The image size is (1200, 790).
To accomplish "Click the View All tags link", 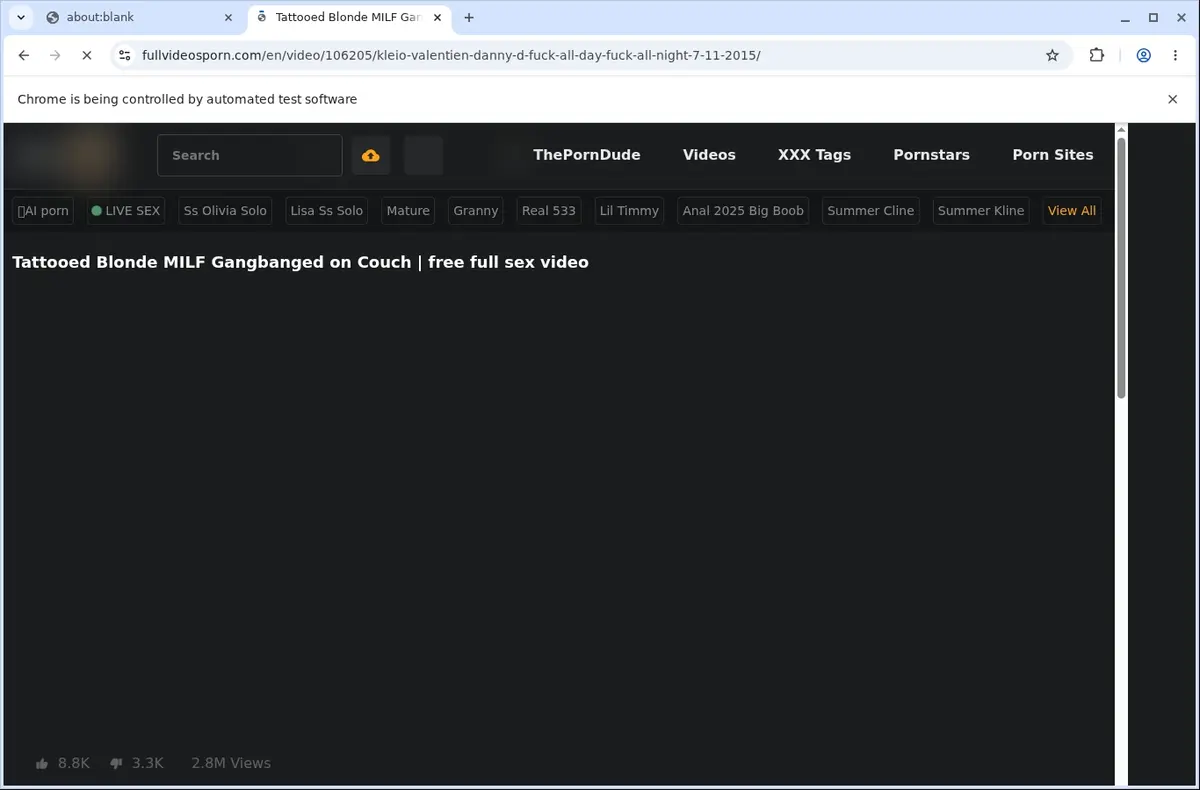I will click(x=1071, y=211).
